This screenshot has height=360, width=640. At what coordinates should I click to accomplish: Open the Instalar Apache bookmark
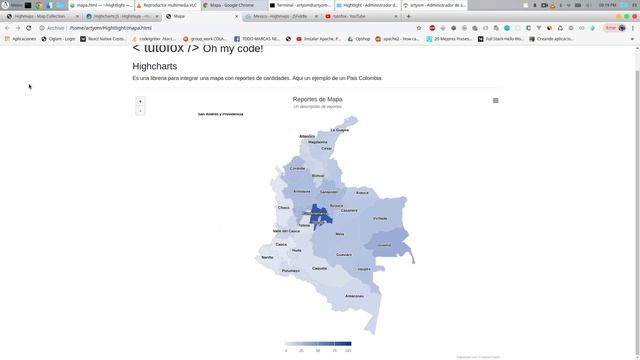tap(318, 39)
